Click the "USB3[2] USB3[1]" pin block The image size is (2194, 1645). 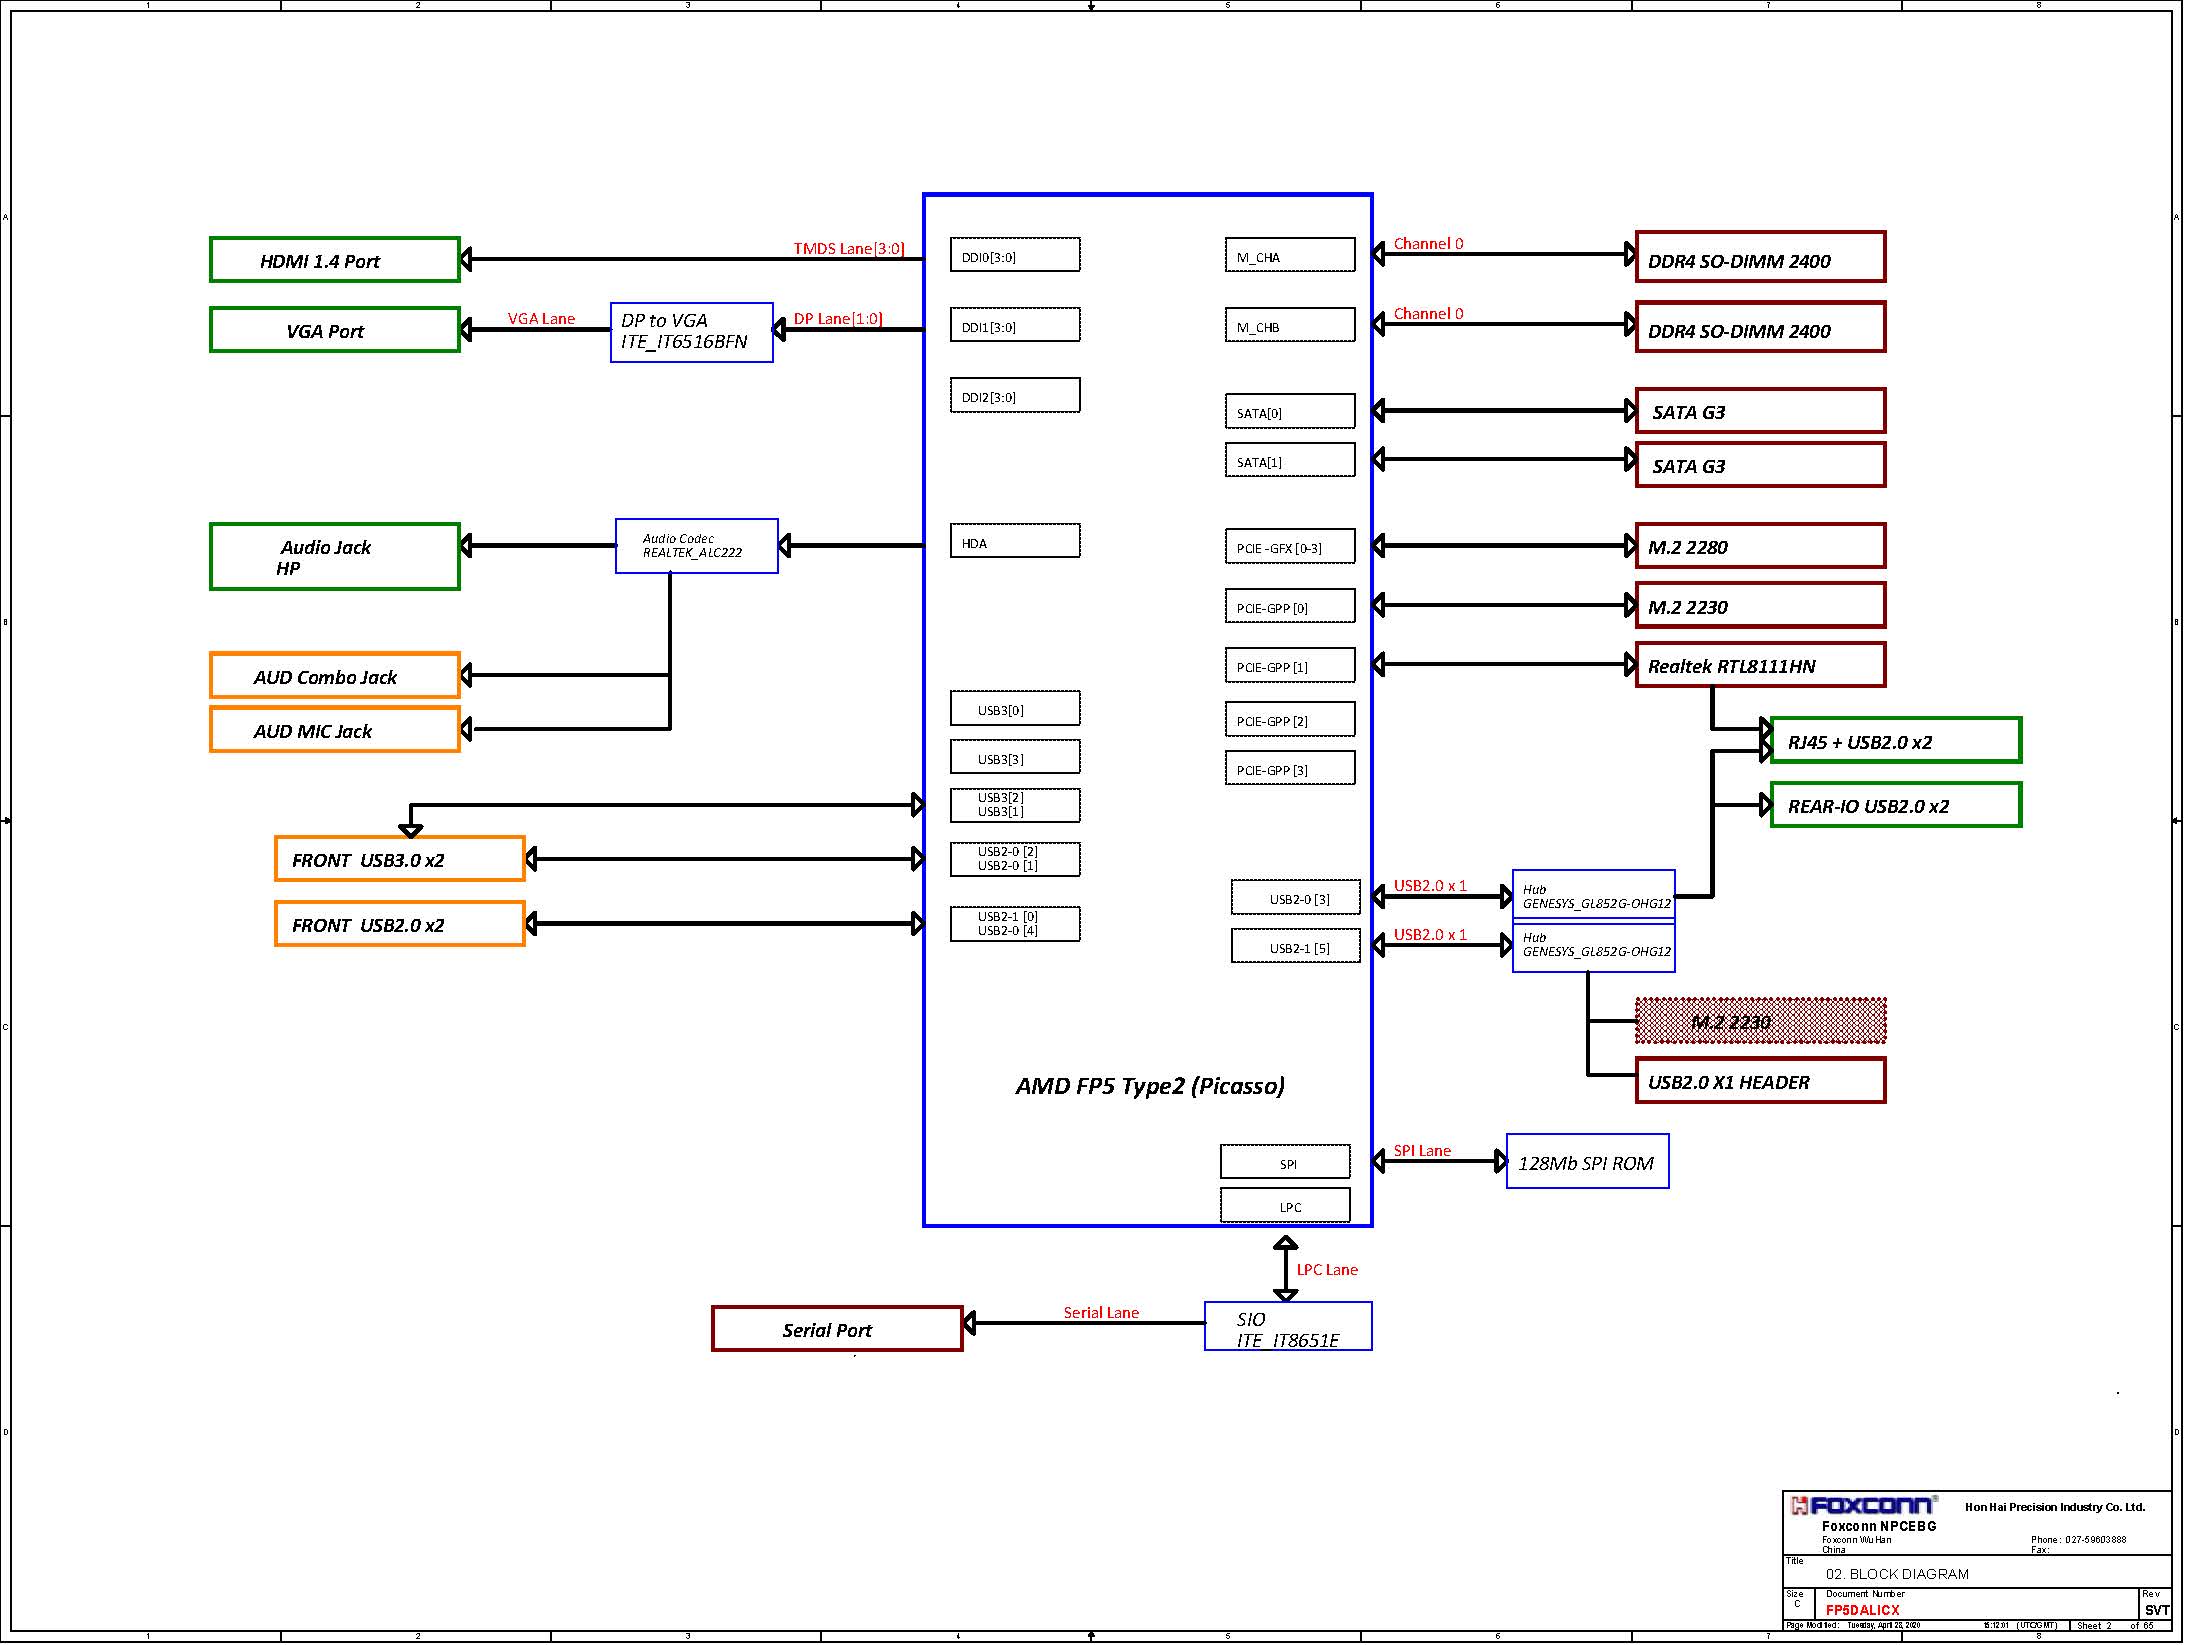click(x=1015, y=806)
